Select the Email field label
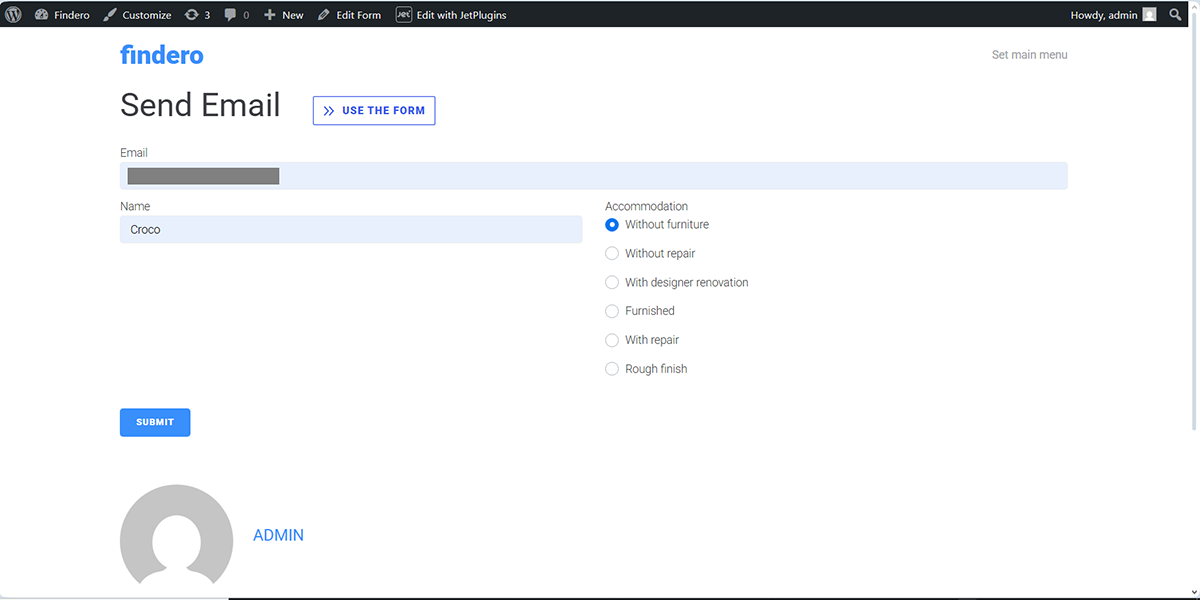Viewport: 1200px width, 600px height. (x=134, y=153)
